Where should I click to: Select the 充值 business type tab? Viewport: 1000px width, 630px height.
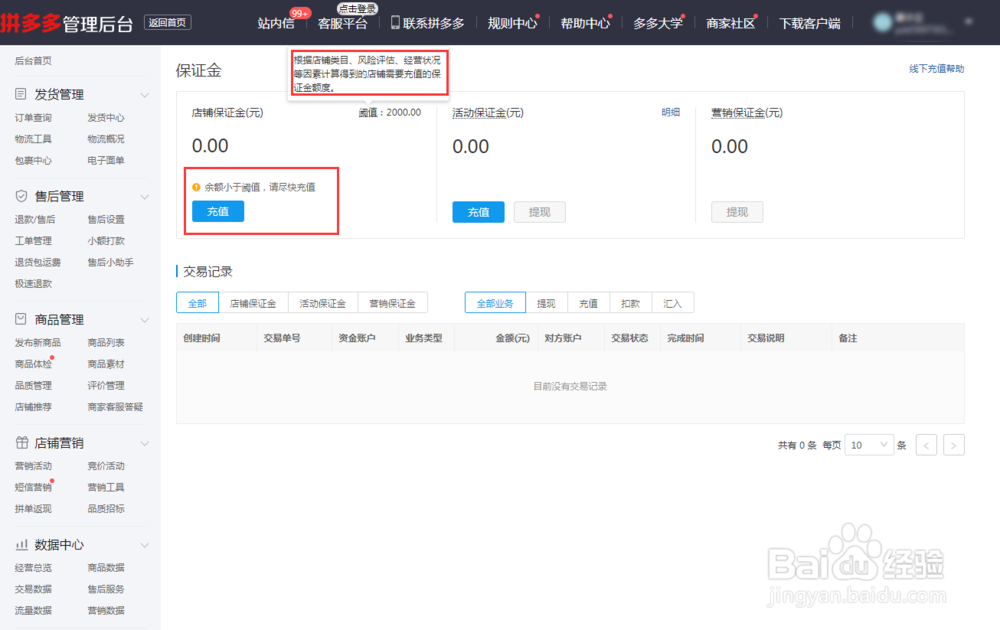point(588,303)
